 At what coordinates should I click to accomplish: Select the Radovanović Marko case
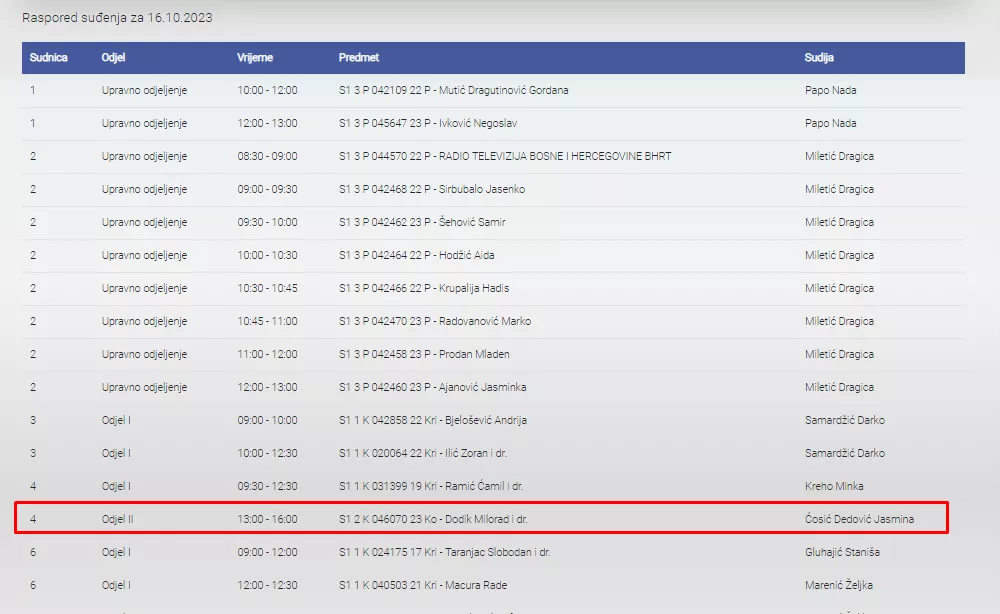[x=435, y=321]
